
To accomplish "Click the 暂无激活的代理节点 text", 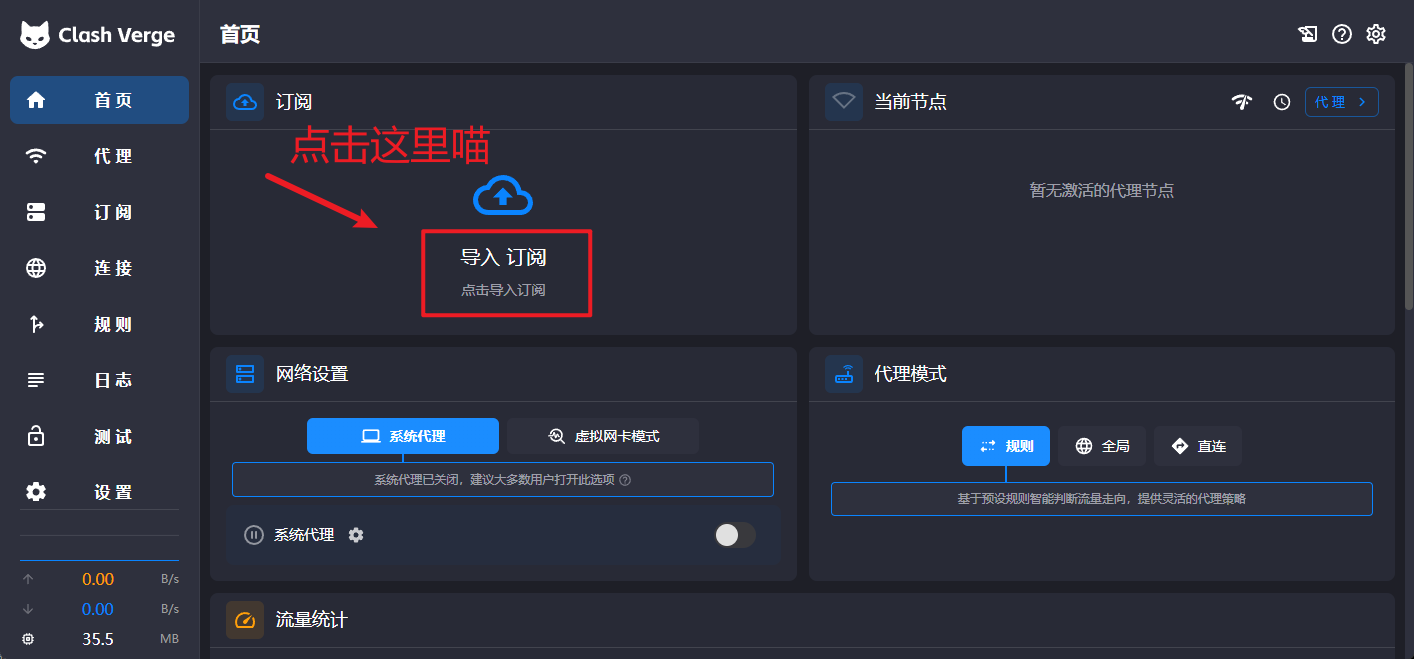I will pyautogui.click(x=1102, y=190).
